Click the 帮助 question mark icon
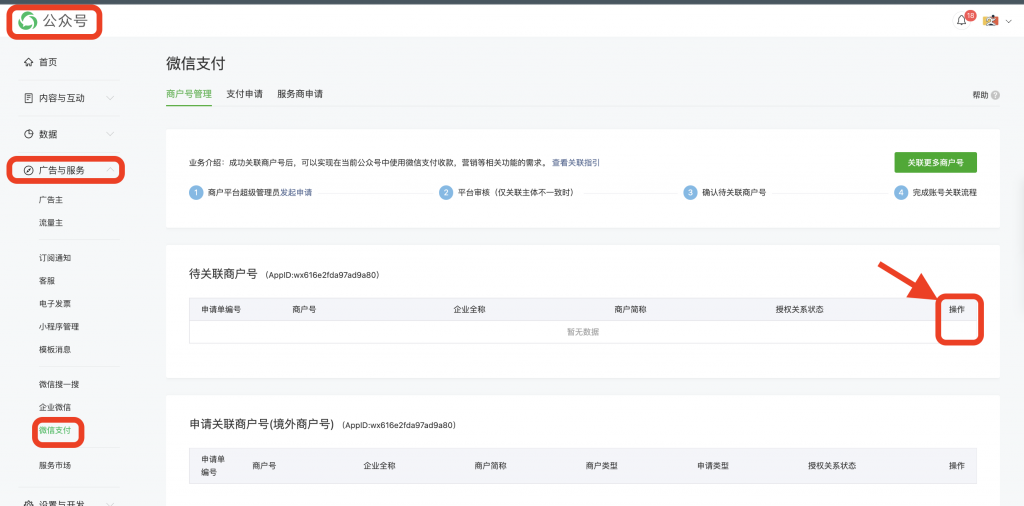This screenshot has height=506, width=1024. point(995,95)
